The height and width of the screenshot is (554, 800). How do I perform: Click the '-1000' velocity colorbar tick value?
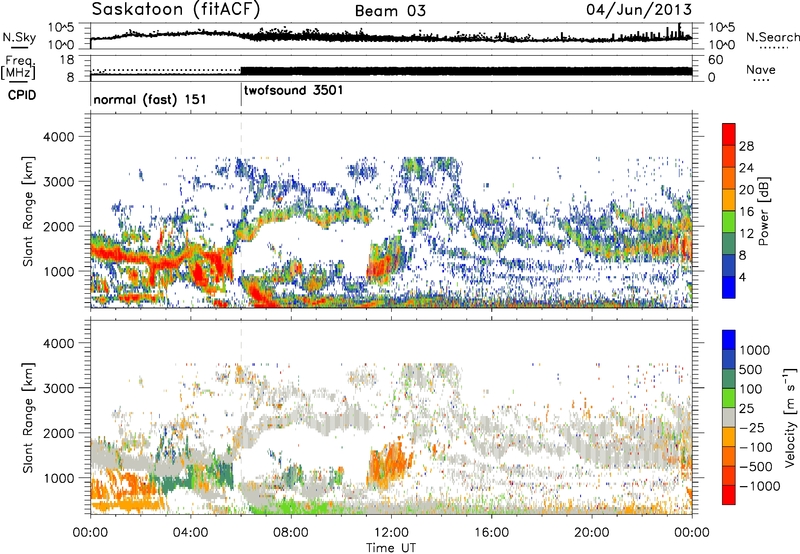click(x=759, y=486)
